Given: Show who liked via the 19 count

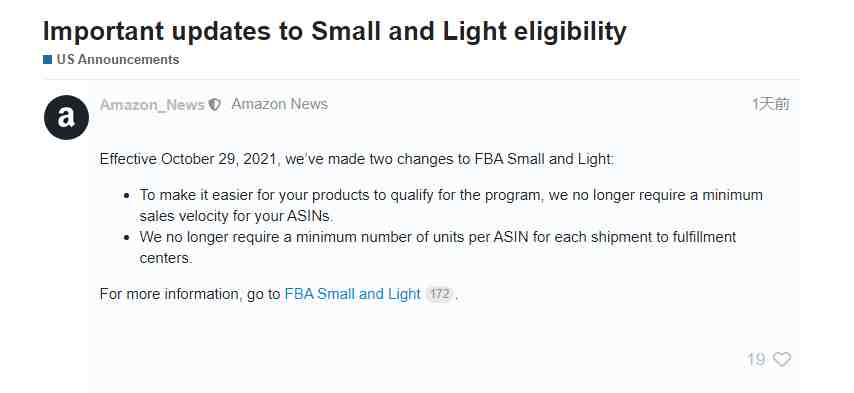Looking at the screenshot, I should pyautogui.click(x=756, y=359).
